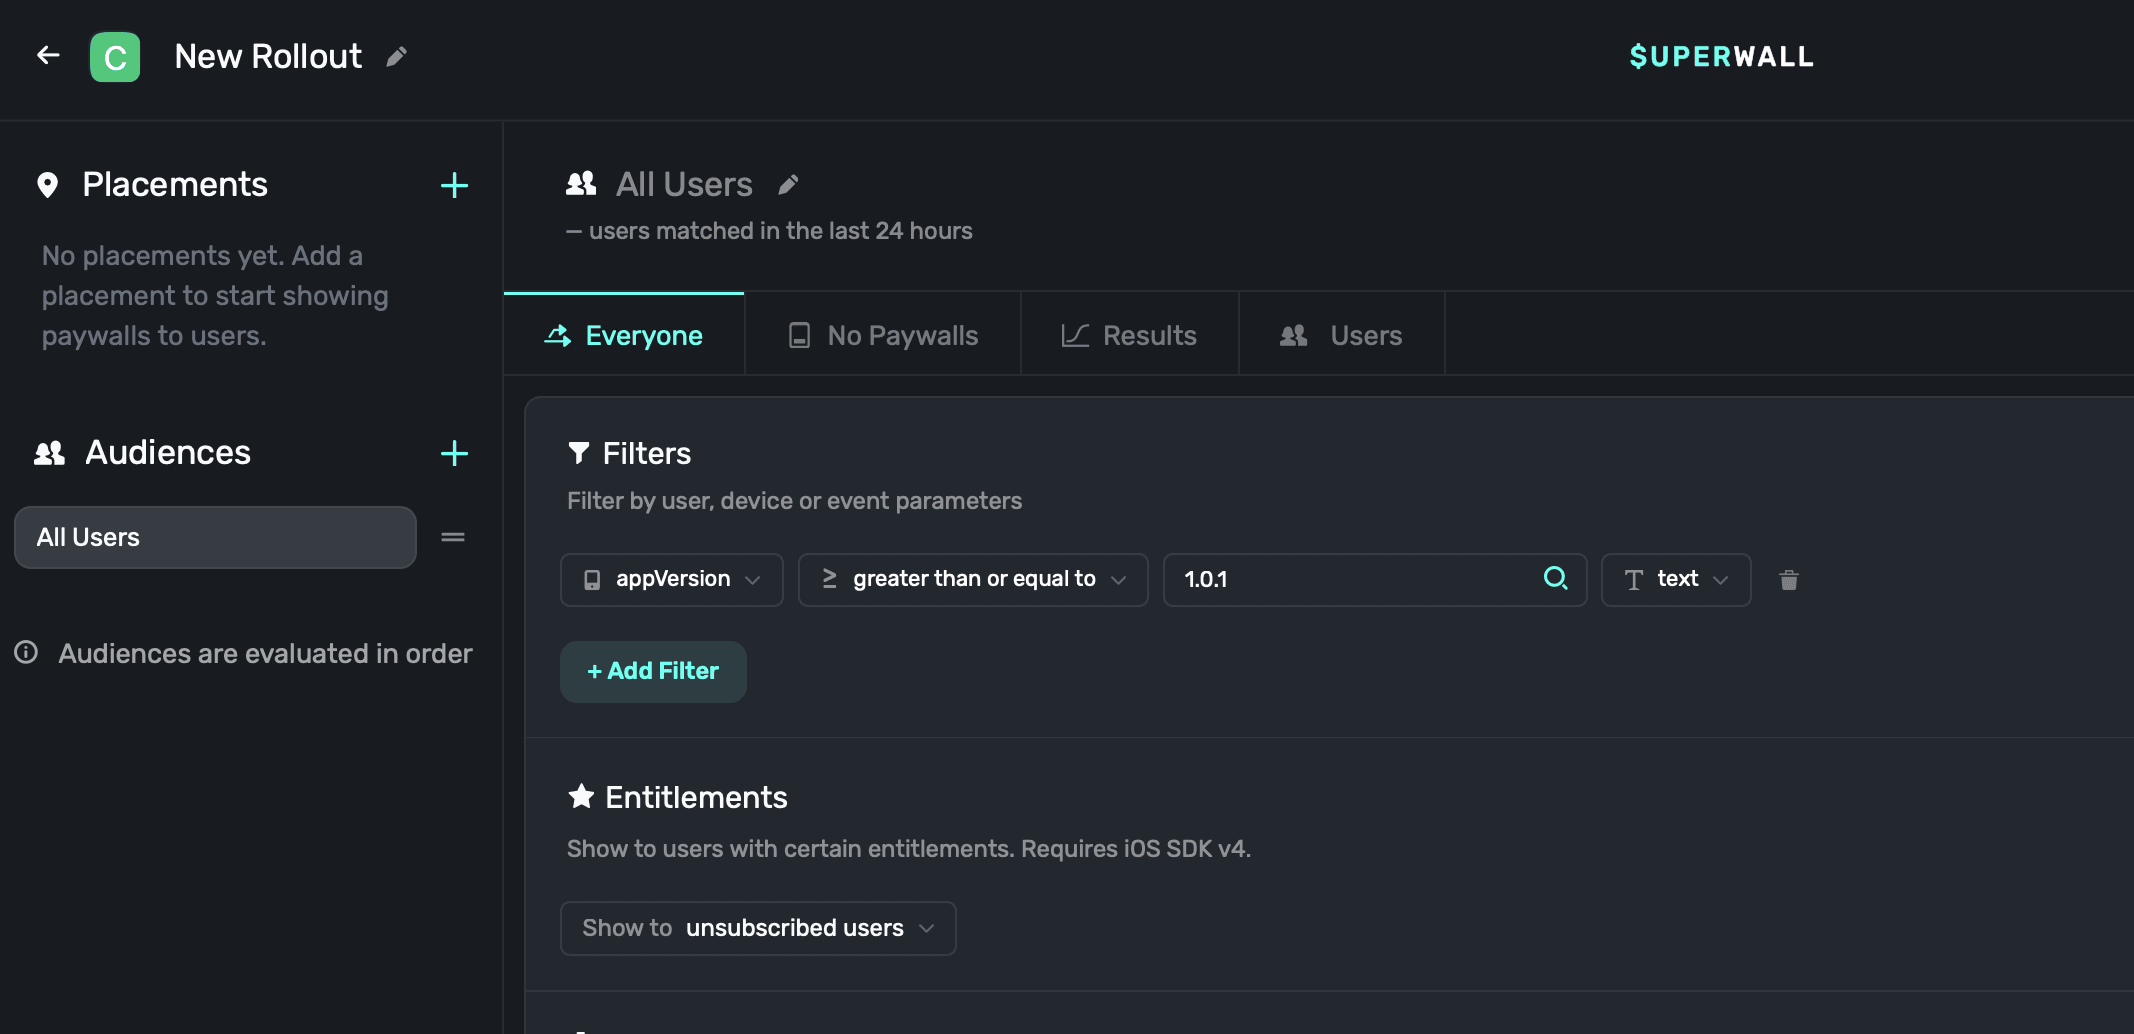The height and width of the screenshot is (1034, 2134).
Task: Click the green C app icon
Action: click(x=115, y=57)
